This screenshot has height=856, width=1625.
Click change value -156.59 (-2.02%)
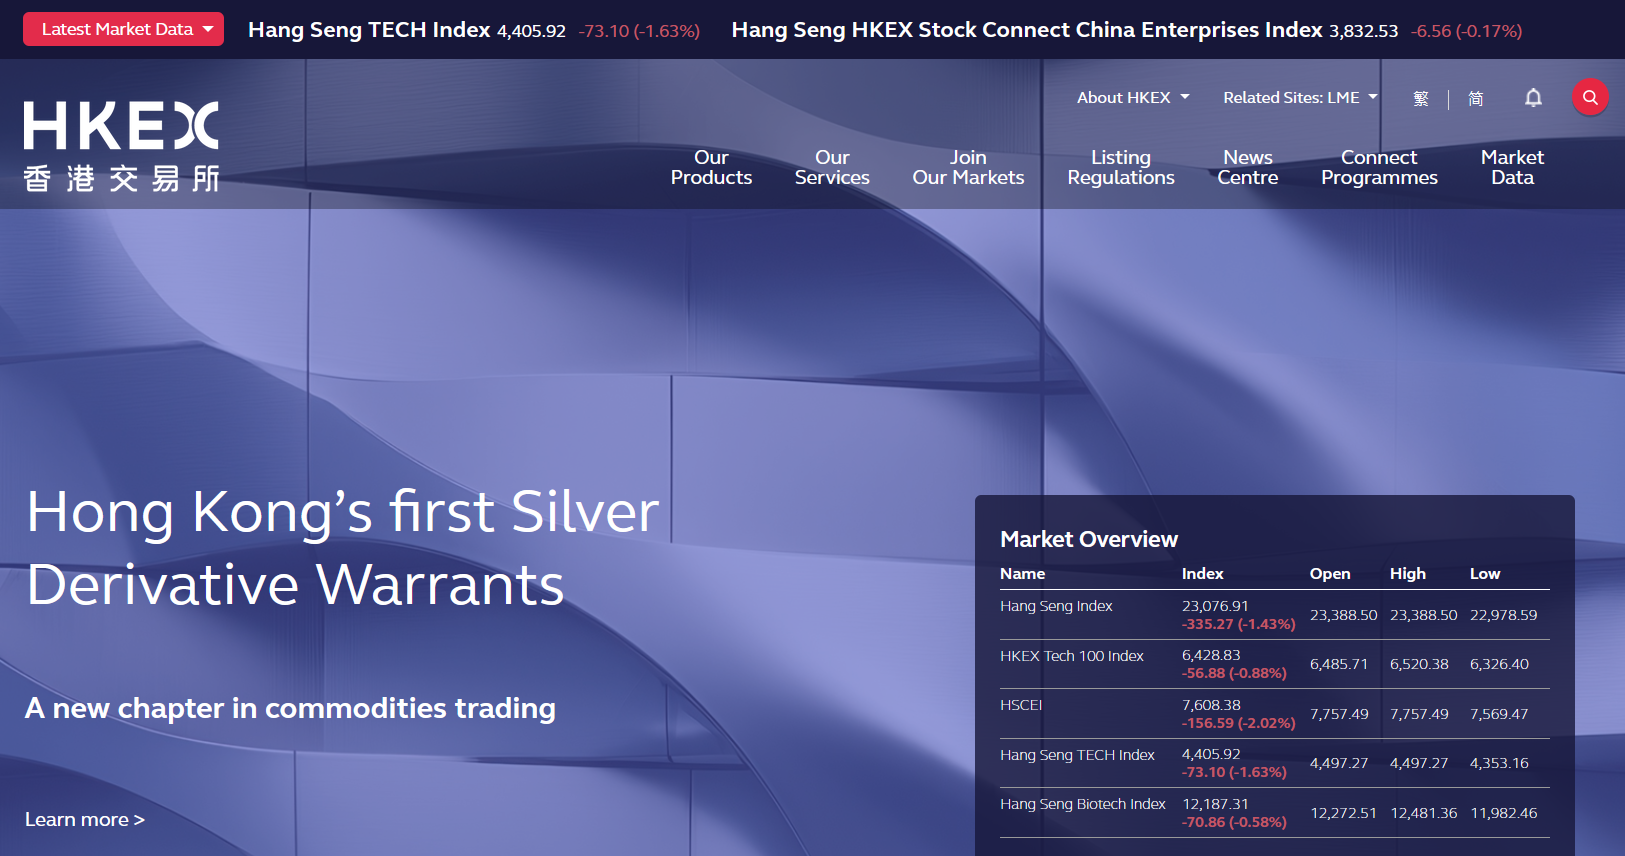pos(1238,723)
